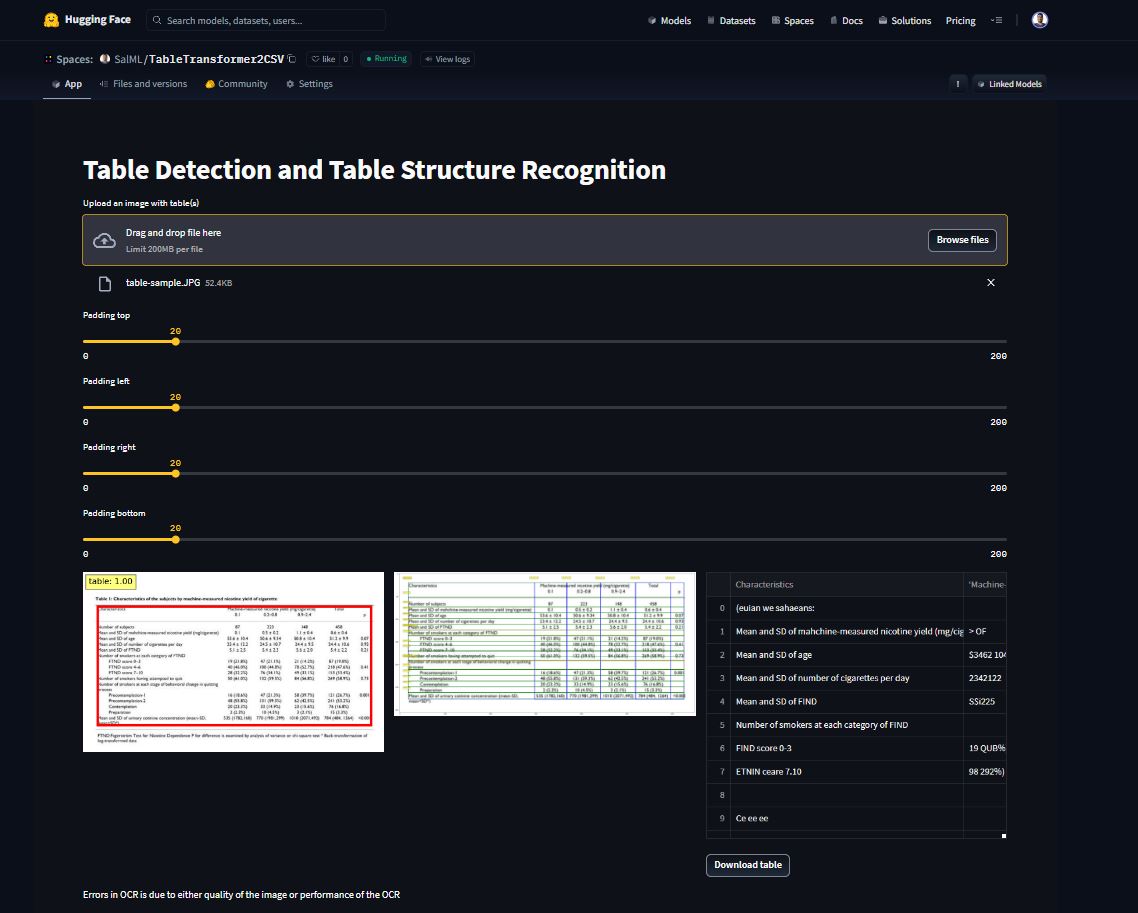Viewport: 1138px width, 913px height.
Task: Open the space Settings tab
Action: (309, 84)
